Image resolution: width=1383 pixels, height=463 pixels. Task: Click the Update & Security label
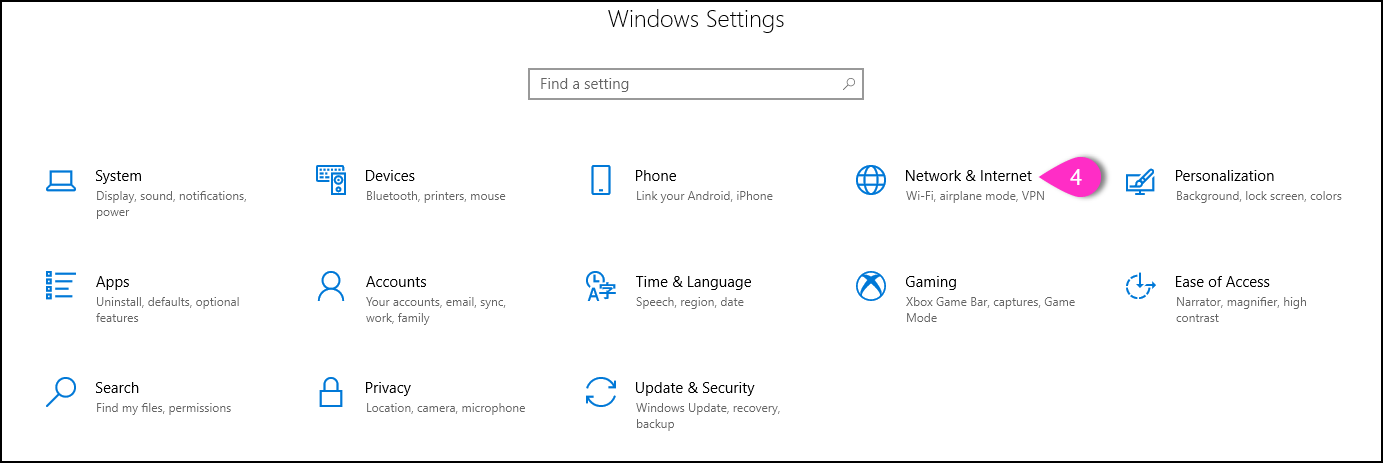pyautogui.click(x=694, y=388)
